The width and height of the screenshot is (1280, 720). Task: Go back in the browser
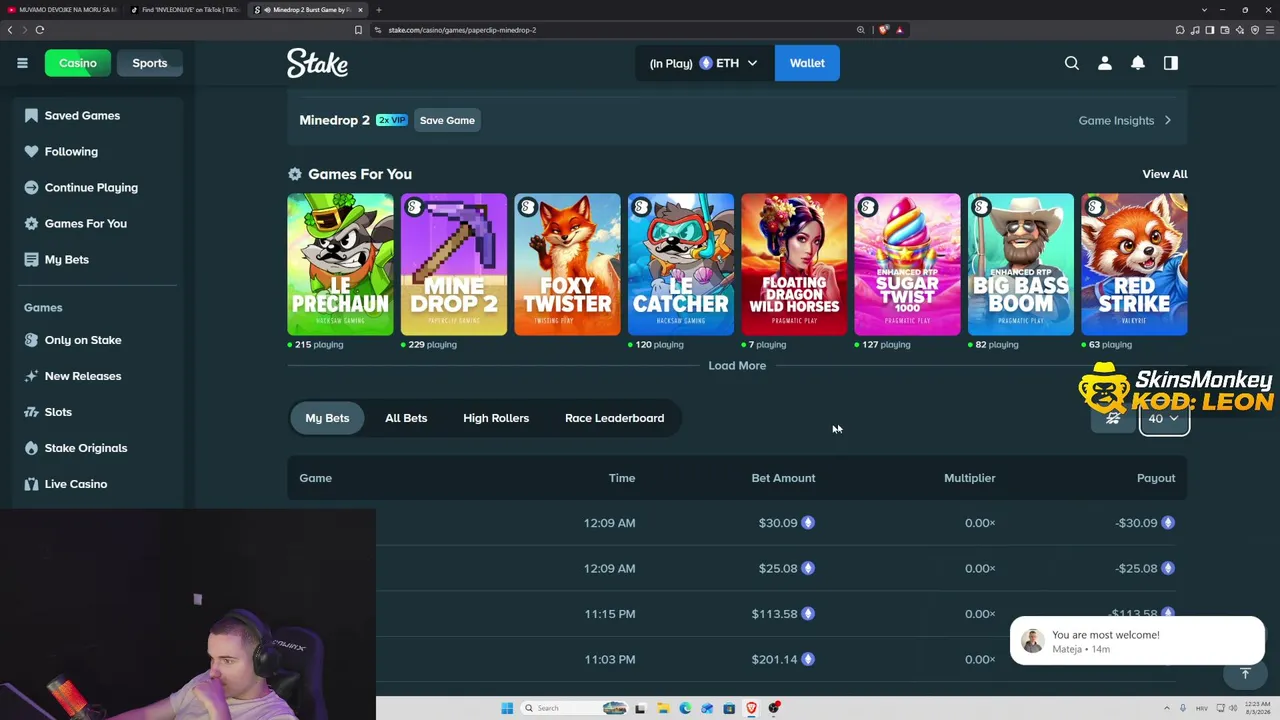(10, 30)
